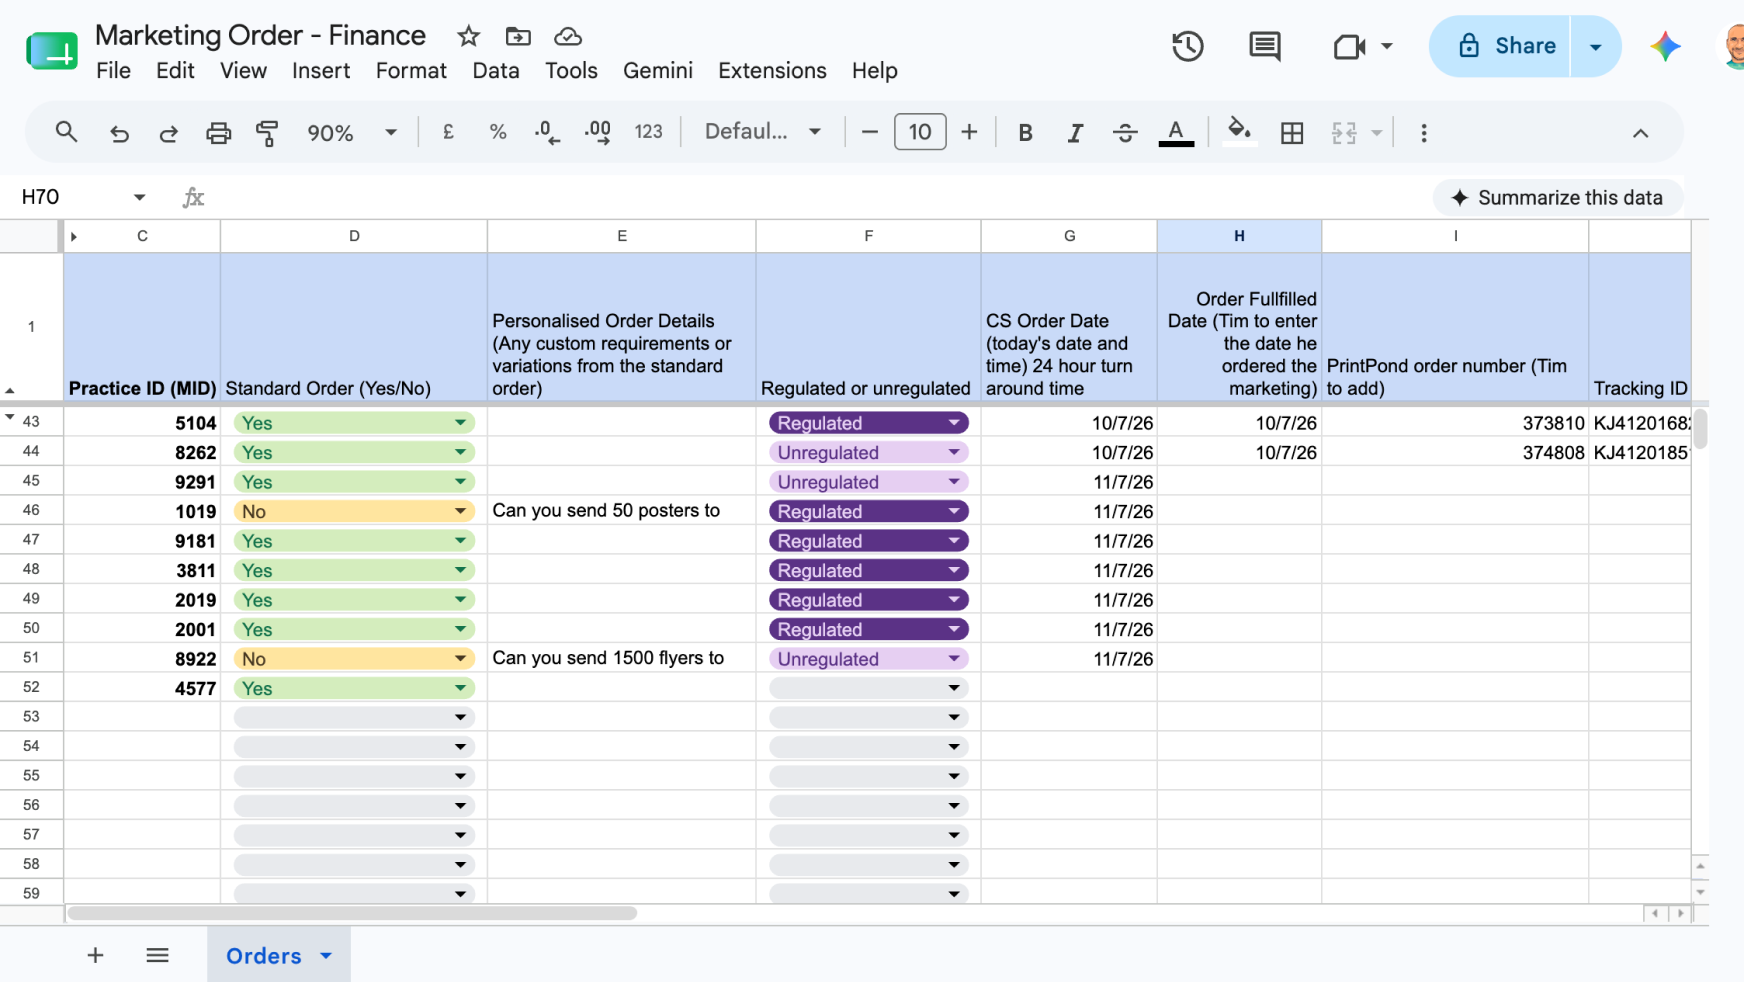Expand hidden columns arrow before column C
1744x982 pixels.
pyautogui.click(x=73, y=237)
